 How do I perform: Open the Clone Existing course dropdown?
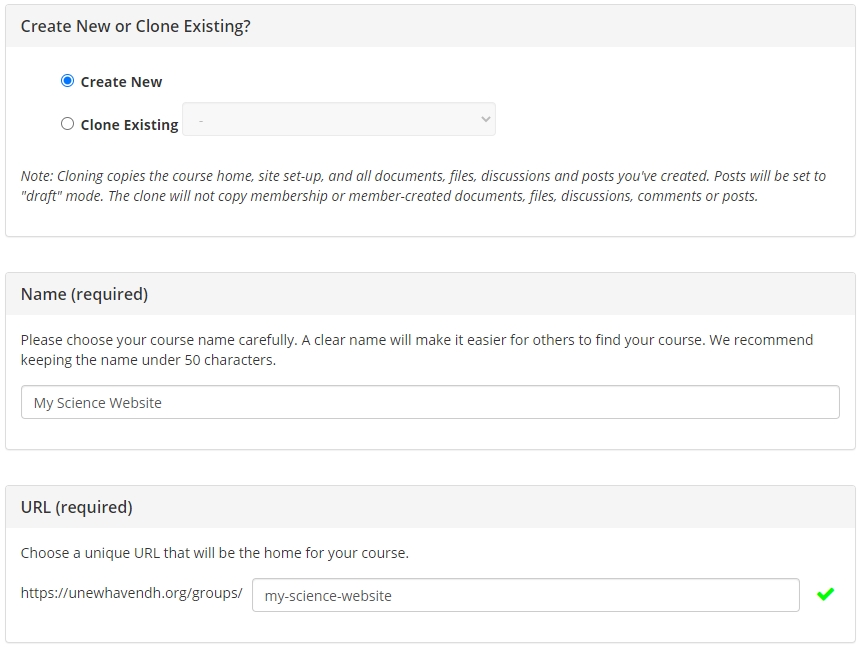click(x=339, y=119)
